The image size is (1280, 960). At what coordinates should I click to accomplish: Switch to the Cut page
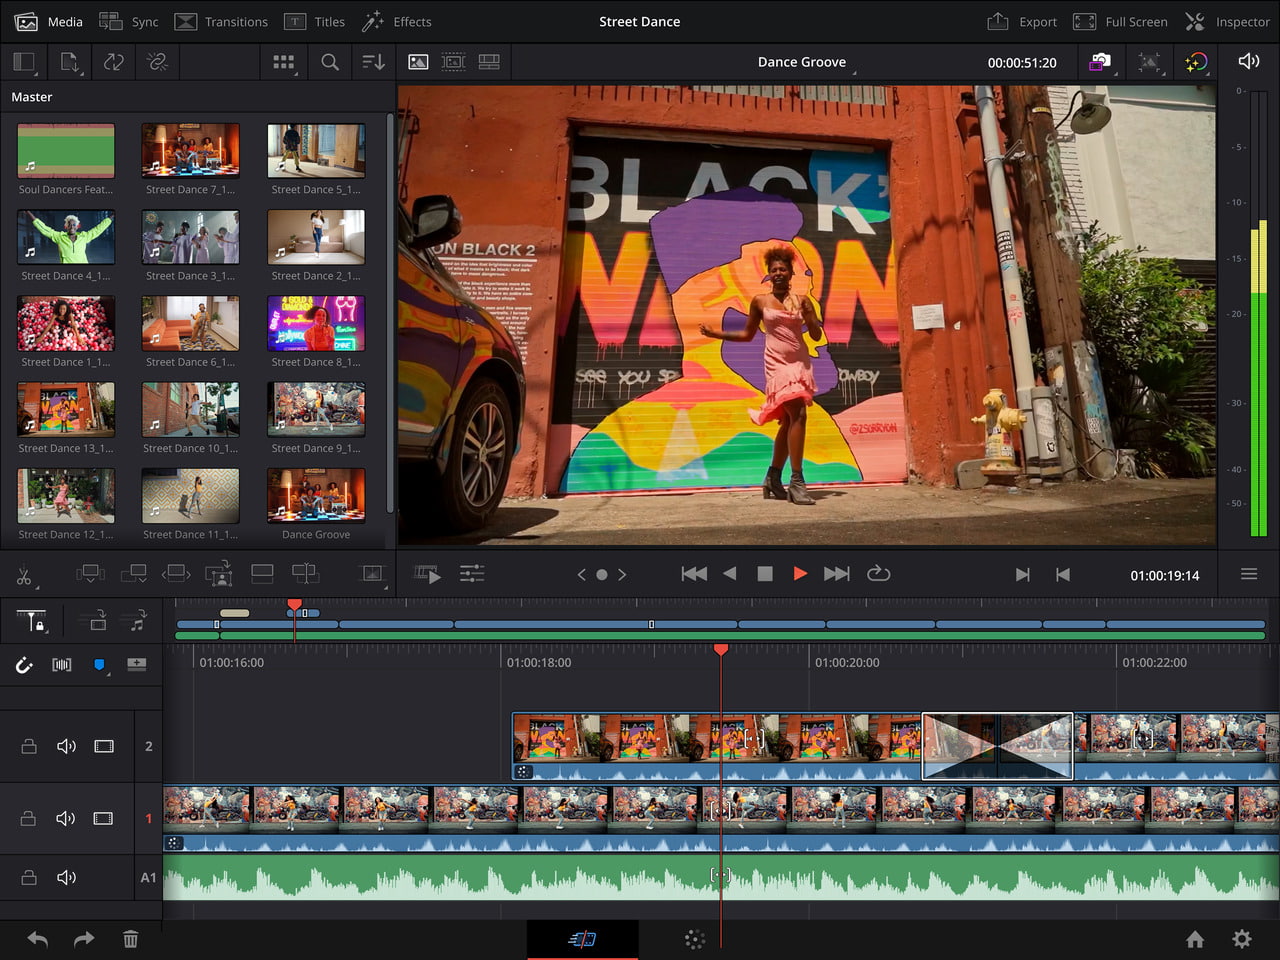point(582,939)
